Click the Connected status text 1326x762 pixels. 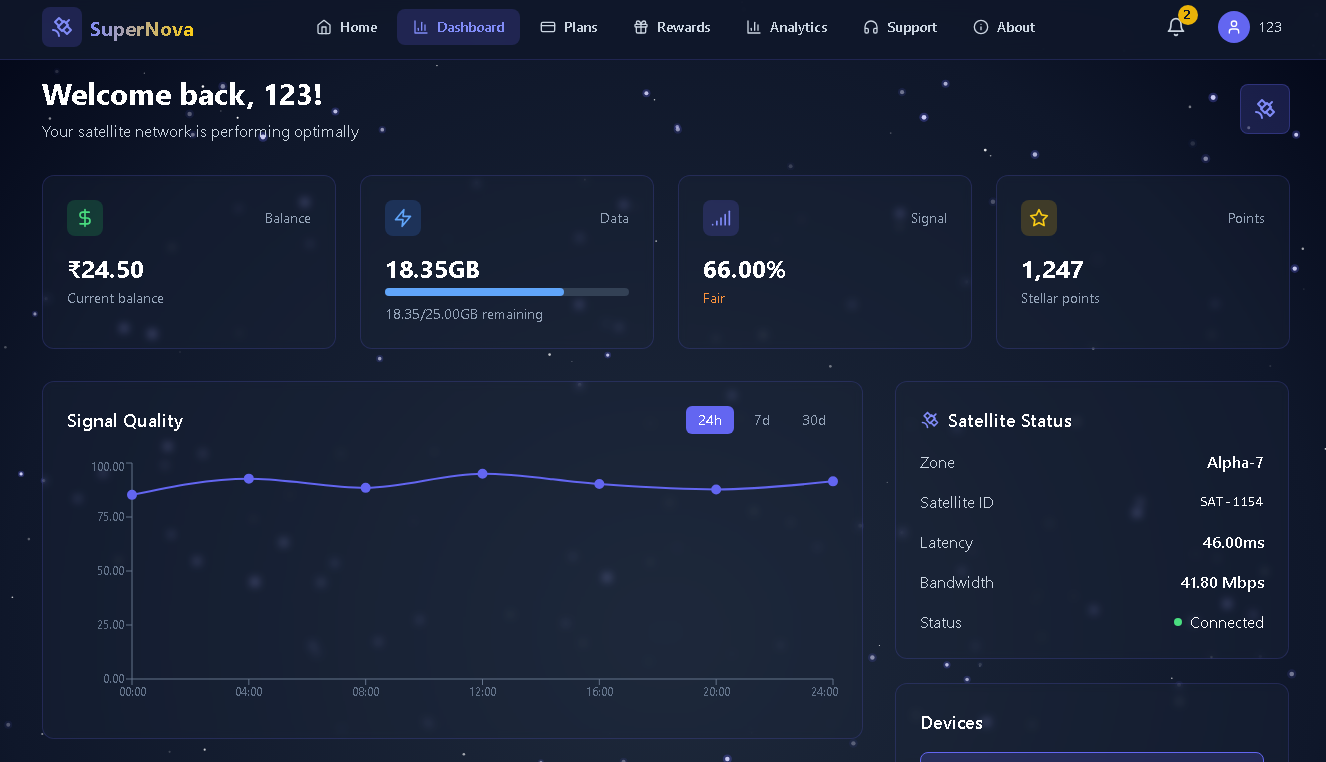click(1227, 622)
